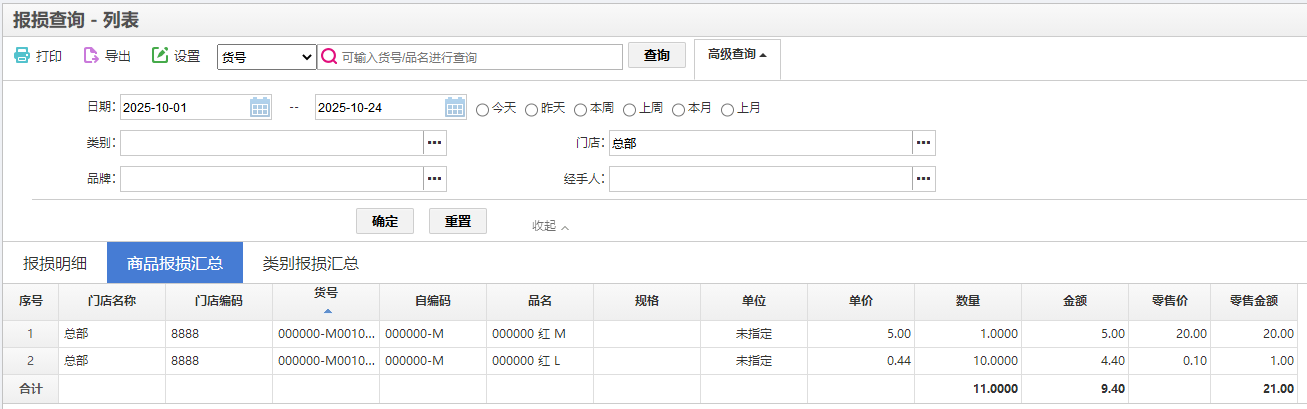Screen dimensions: 1307x409
Task: Click the 确定 confirm button
Action: [x=385, y=221]
